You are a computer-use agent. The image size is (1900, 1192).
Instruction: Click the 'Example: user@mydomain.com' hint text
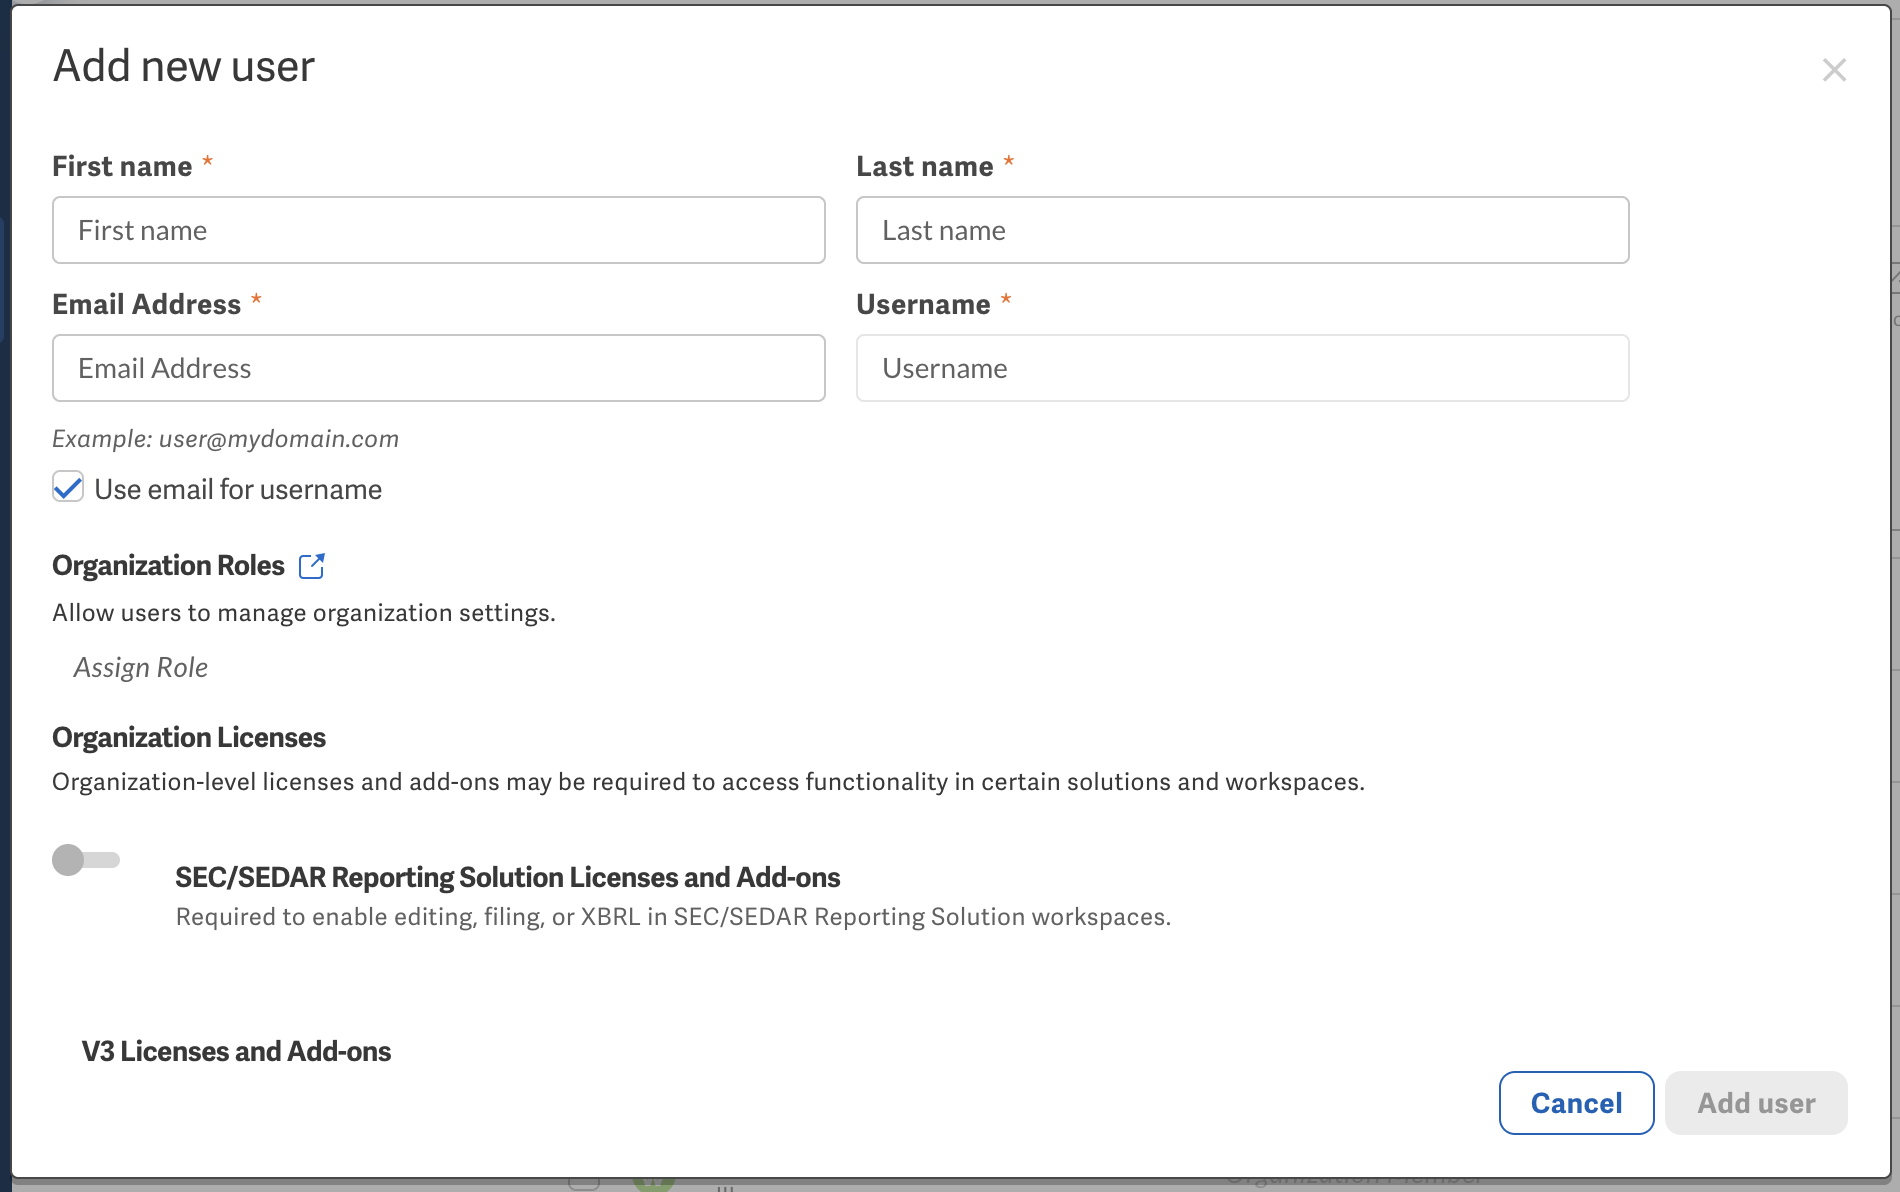click(x=226, y=439)
